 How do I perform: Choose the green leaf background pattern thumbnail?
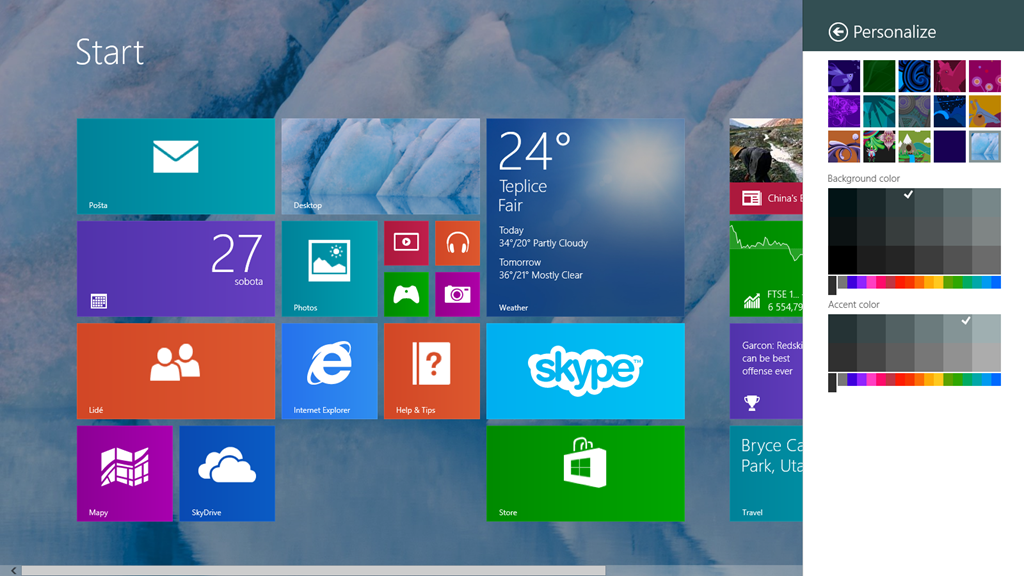[880, 77]
